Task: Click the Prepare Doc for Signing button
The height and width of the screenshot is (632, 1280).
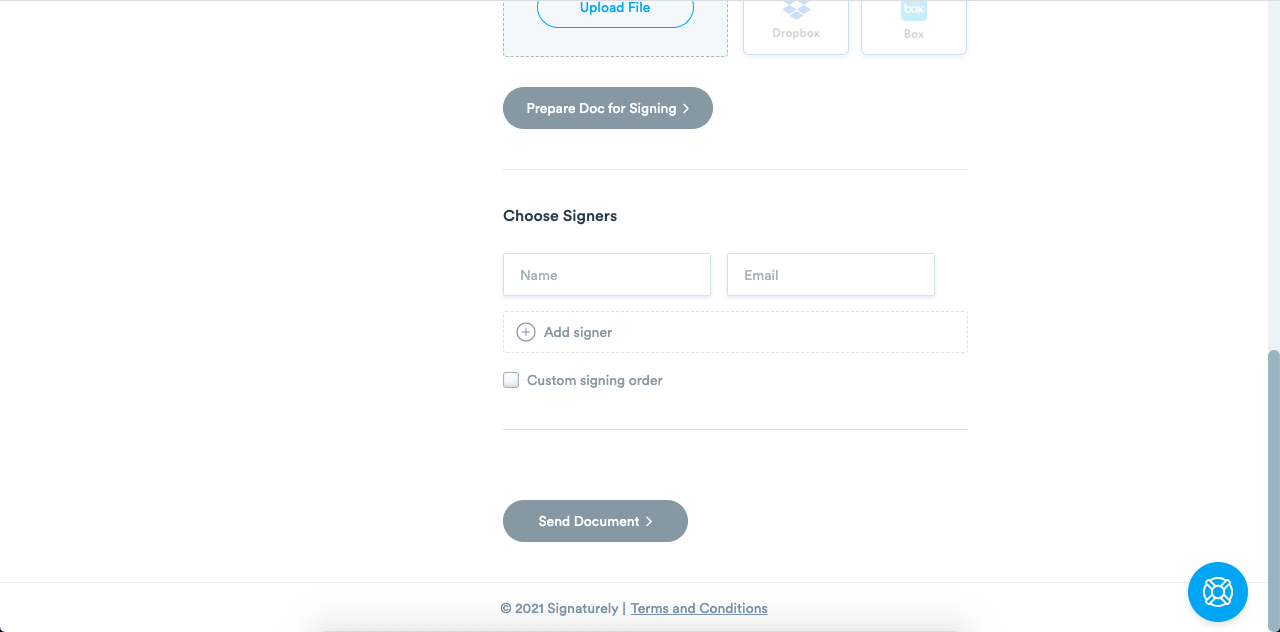Action: (600, 108)
